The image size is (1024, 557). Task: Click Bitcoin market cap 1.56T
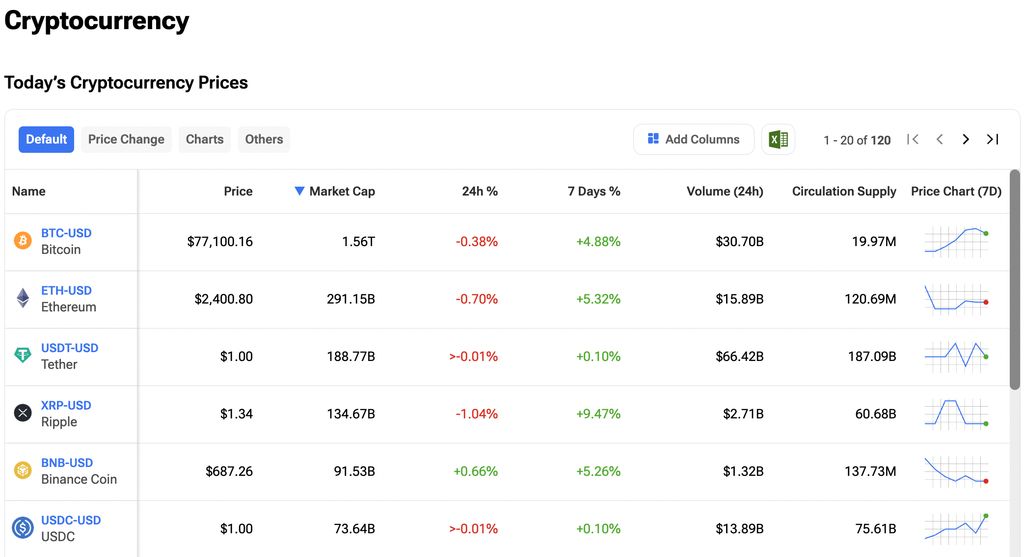point(359,242)
